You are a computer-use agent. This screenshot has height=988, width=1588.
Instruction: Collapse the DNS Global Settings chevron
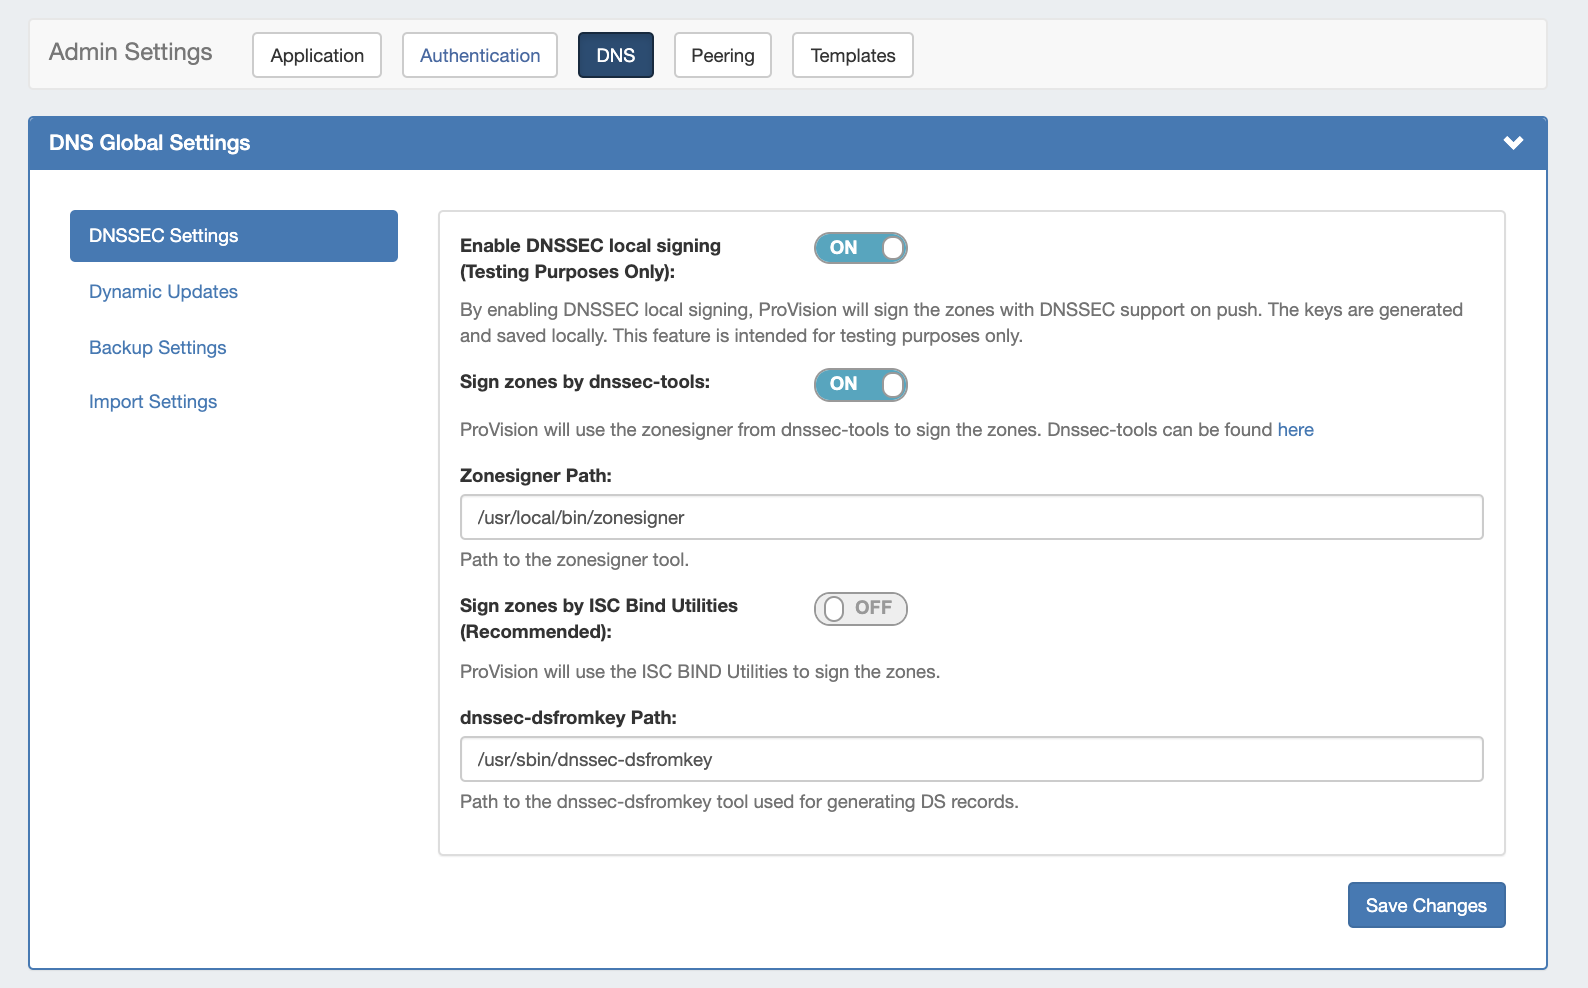pos(1513,143)
